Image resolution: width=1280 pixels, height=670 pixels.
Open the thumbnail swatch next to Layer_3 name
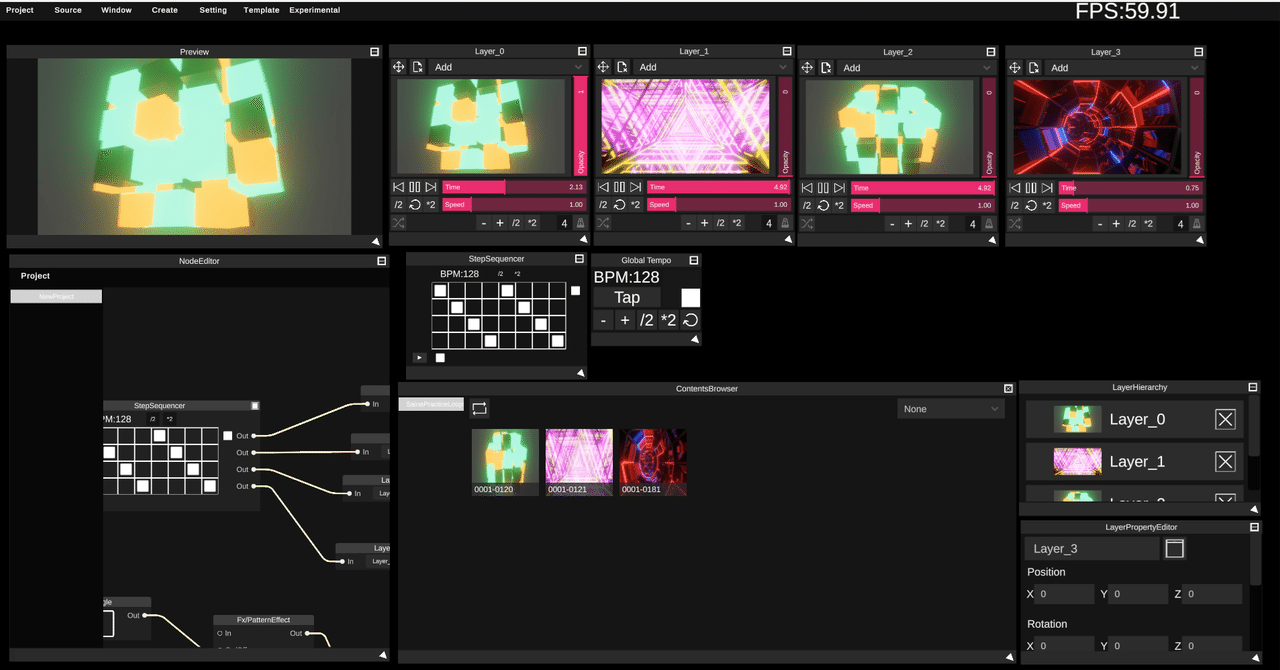click(x=1174, y=548)
